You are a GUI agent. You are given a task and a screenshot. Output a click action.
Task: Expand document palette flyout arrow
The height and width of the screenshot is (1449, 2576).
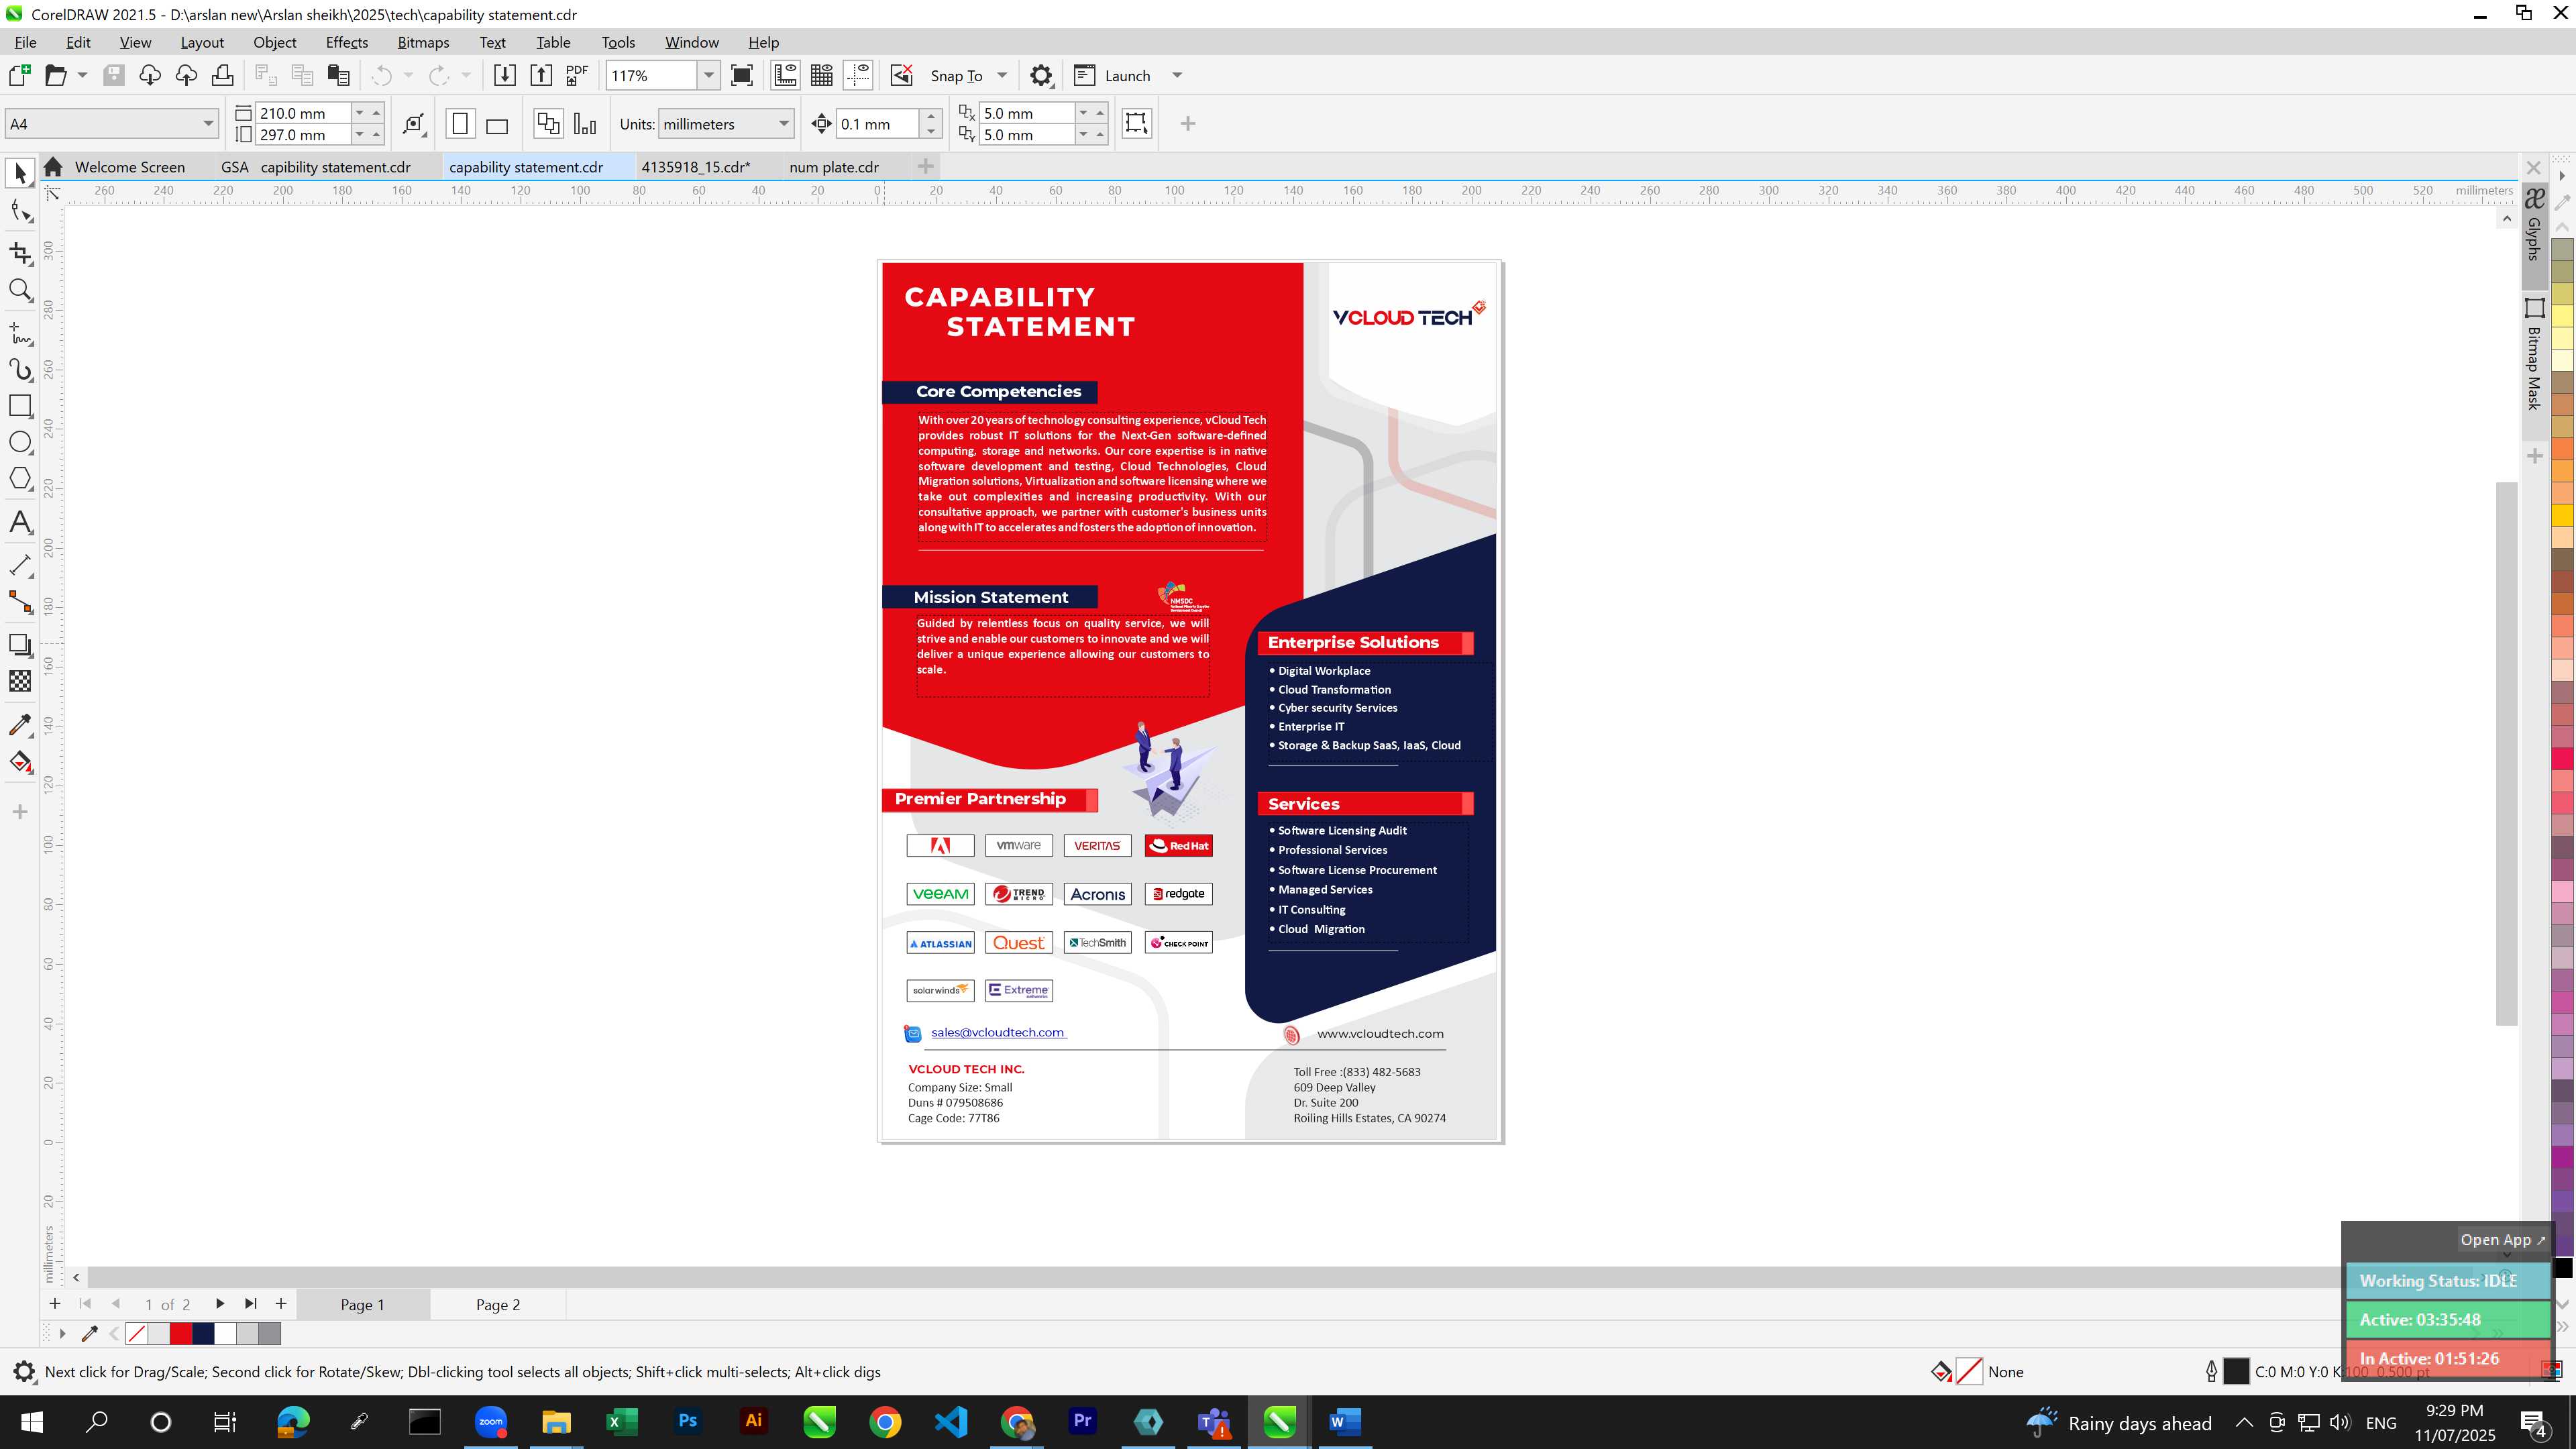tap(62, 1333)
